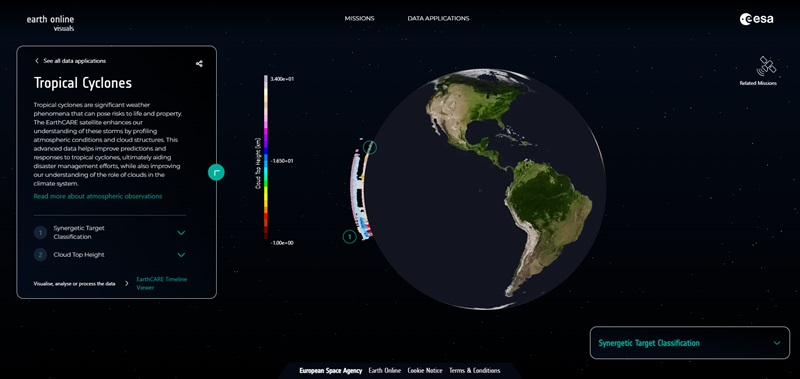Expand the Cloud Top Height row chevron
800x379 pixels.
click(181, 255)
